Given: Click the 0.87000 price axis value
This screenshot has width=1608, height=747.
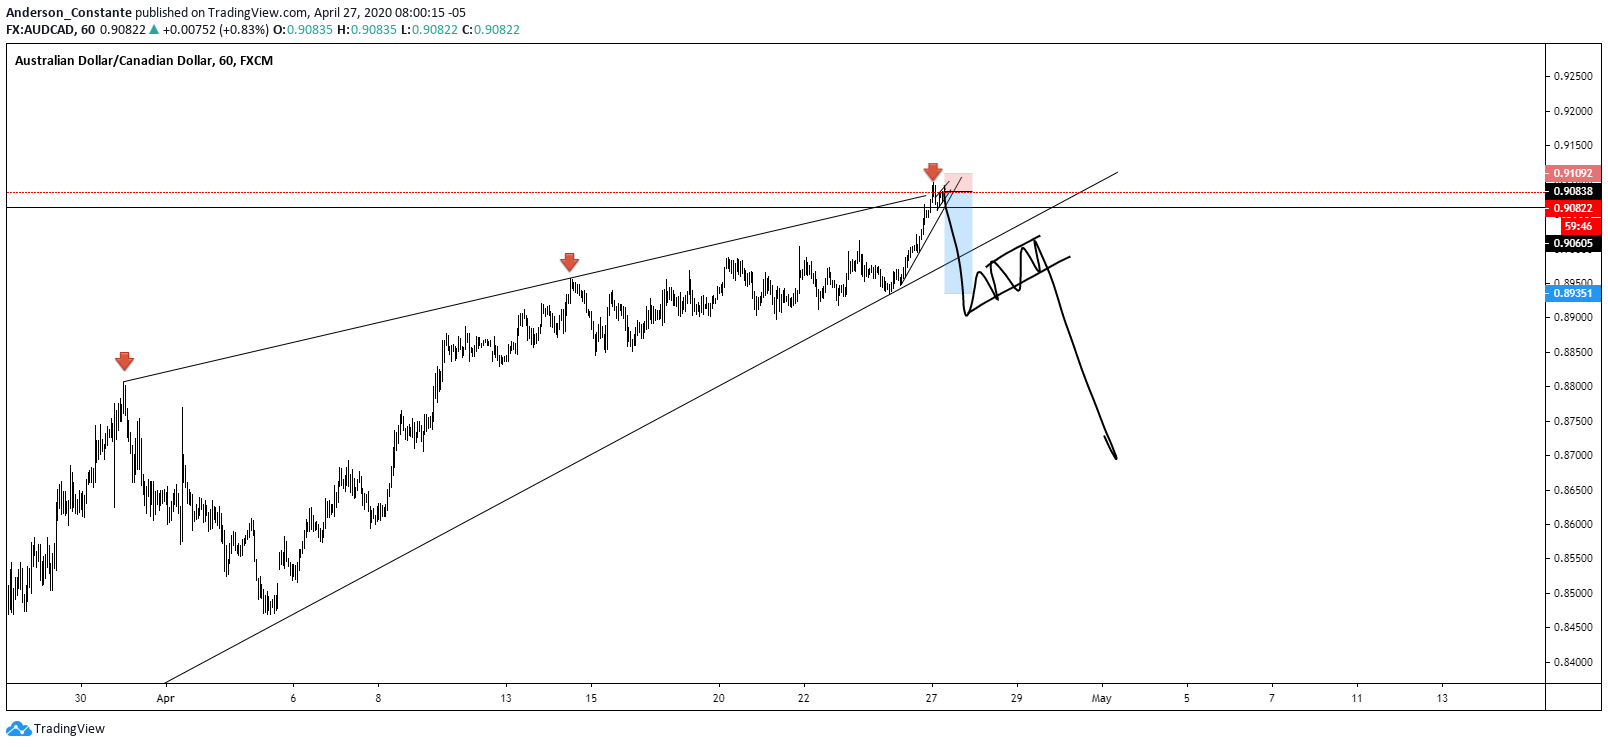Looking at the screenshot, I should [1573, 455].
